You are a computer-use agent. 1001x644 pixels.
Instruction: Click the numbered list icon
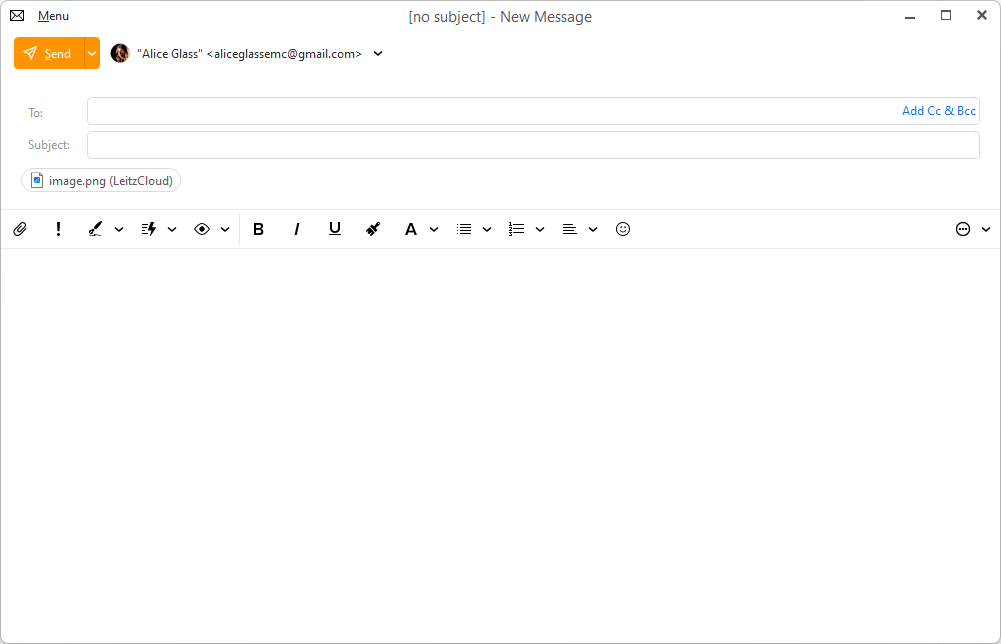(516, 229)
